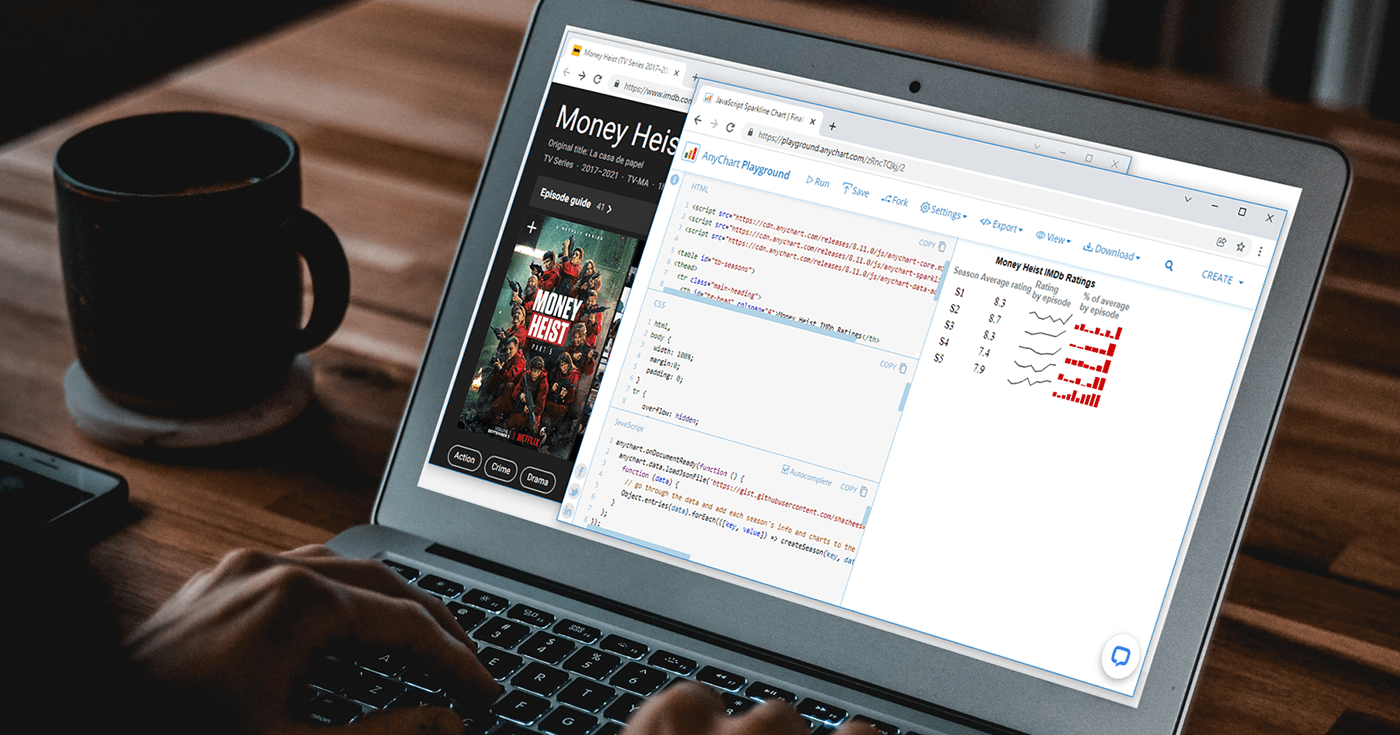The image size is (1400, 735).
Task: Open Chrome three-dot menu
Action: pos(1260,251)
